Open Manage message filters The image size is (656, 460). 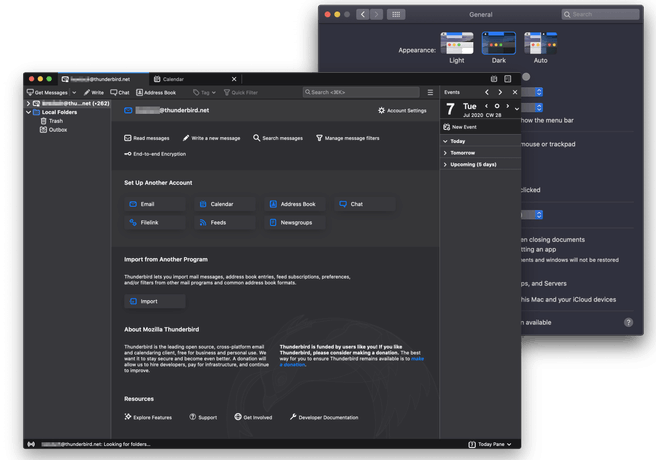(x=348, y=138)
